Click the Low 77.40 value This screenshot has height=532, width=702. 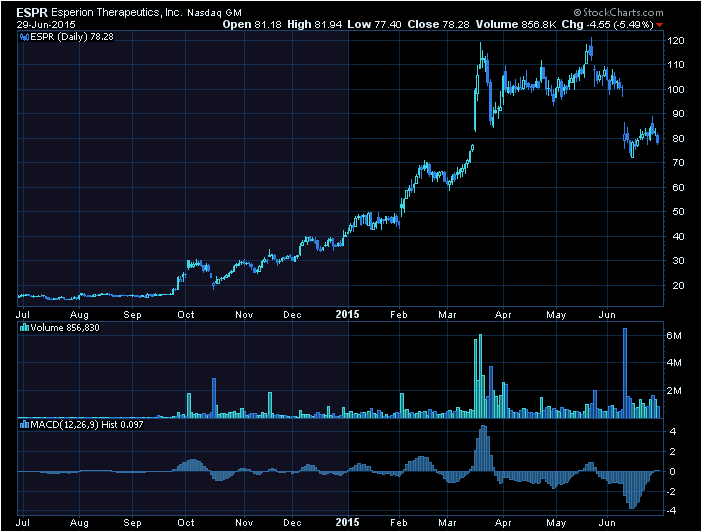pyautogui.click(x=374, y=25)
